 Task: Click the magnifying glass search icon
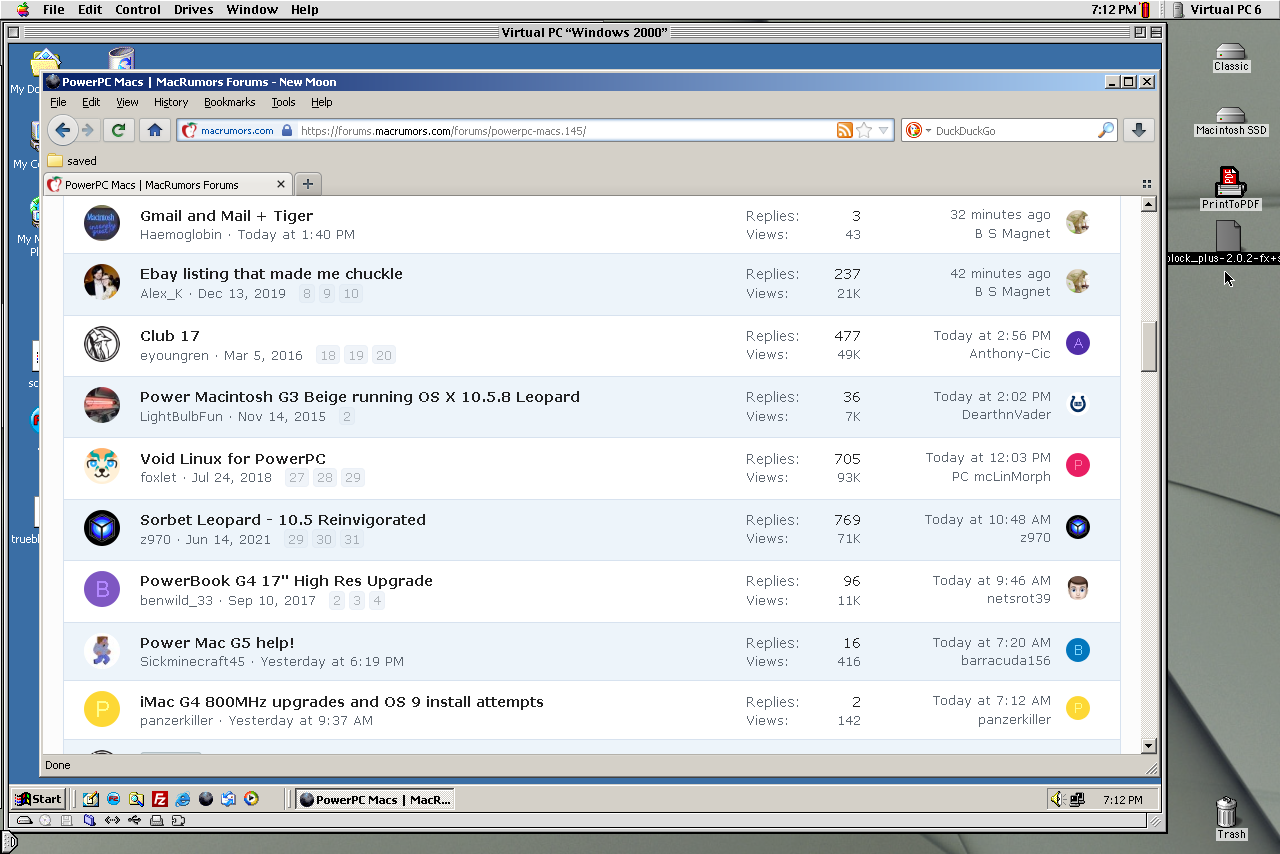pyautogui.click(x=1105, y=130)
